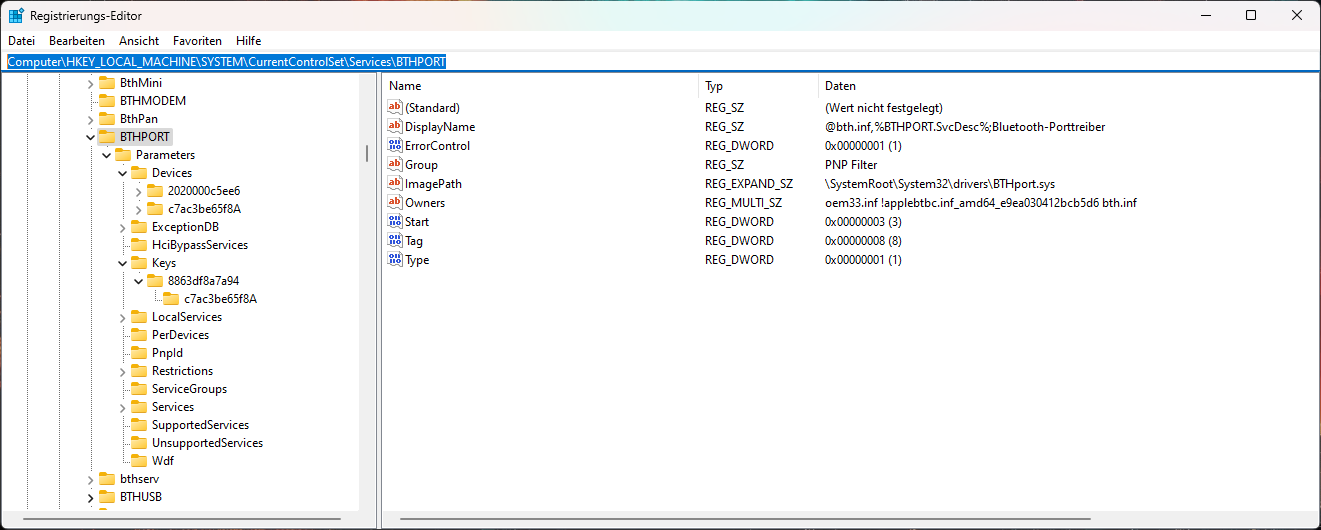Click the Wdf folder icon
Viewport: 1321px width, 530px height.
pyautogui.click(x=139, y=461)
